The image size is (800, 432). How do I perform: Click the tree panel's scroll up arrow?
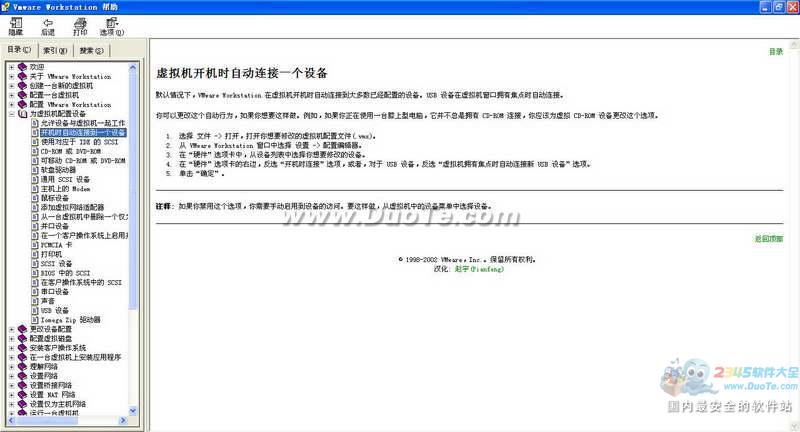(x=133, y=66)
